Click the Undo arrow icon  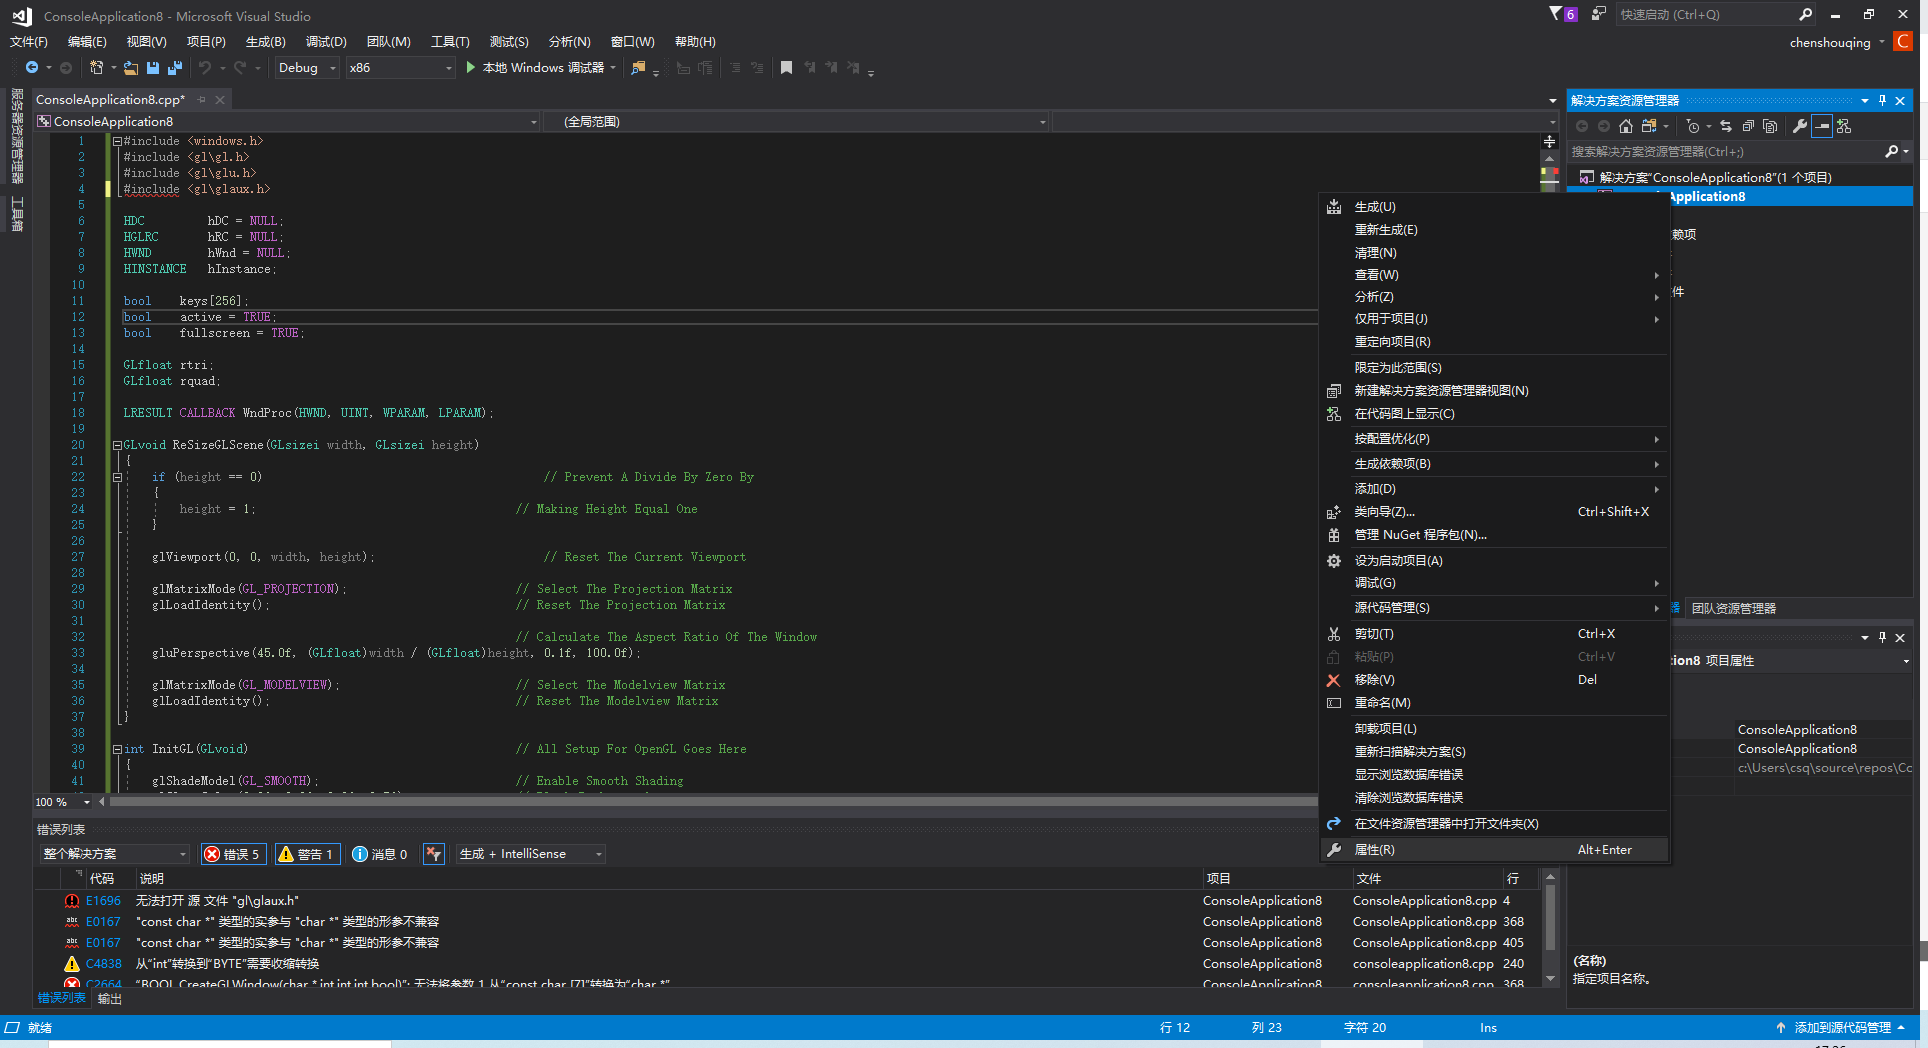205,68
